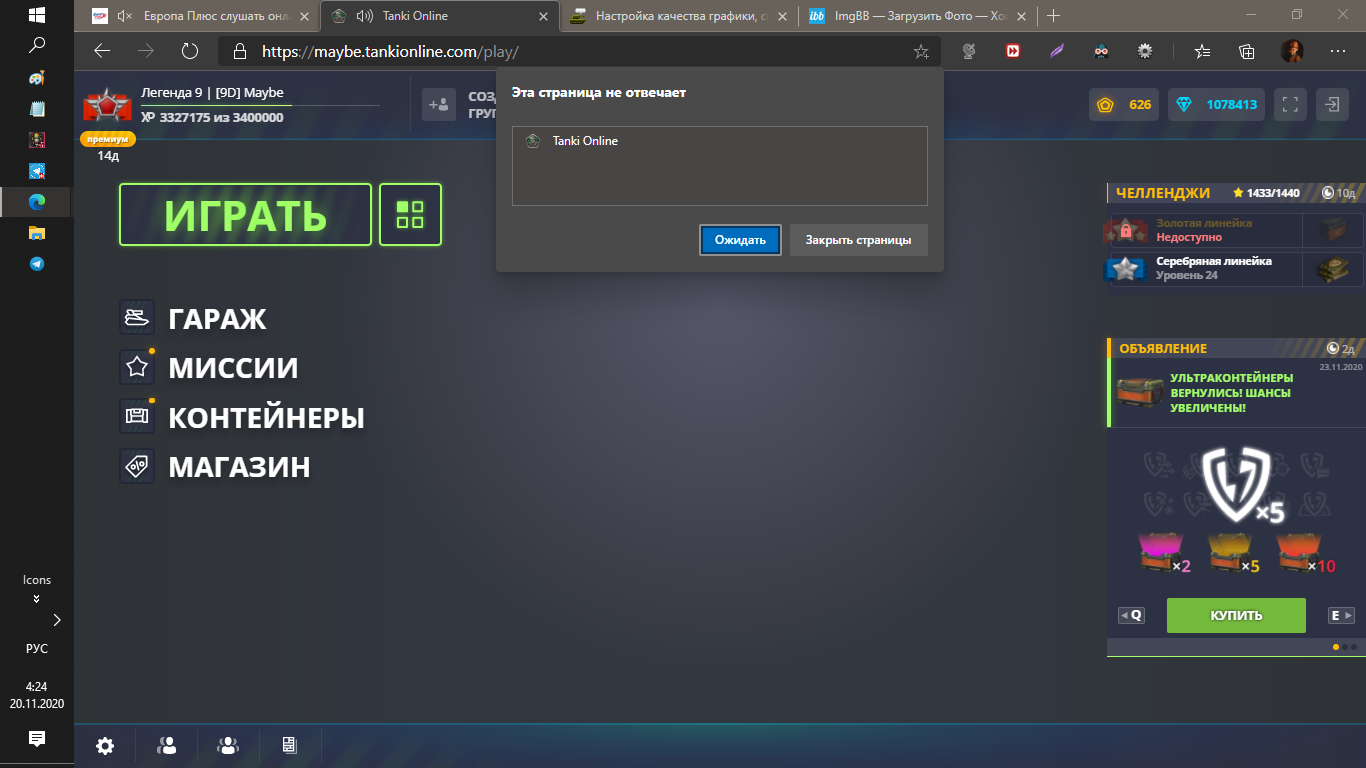
Task: Open the Windows Start menu
Action: tap(37, 16)
